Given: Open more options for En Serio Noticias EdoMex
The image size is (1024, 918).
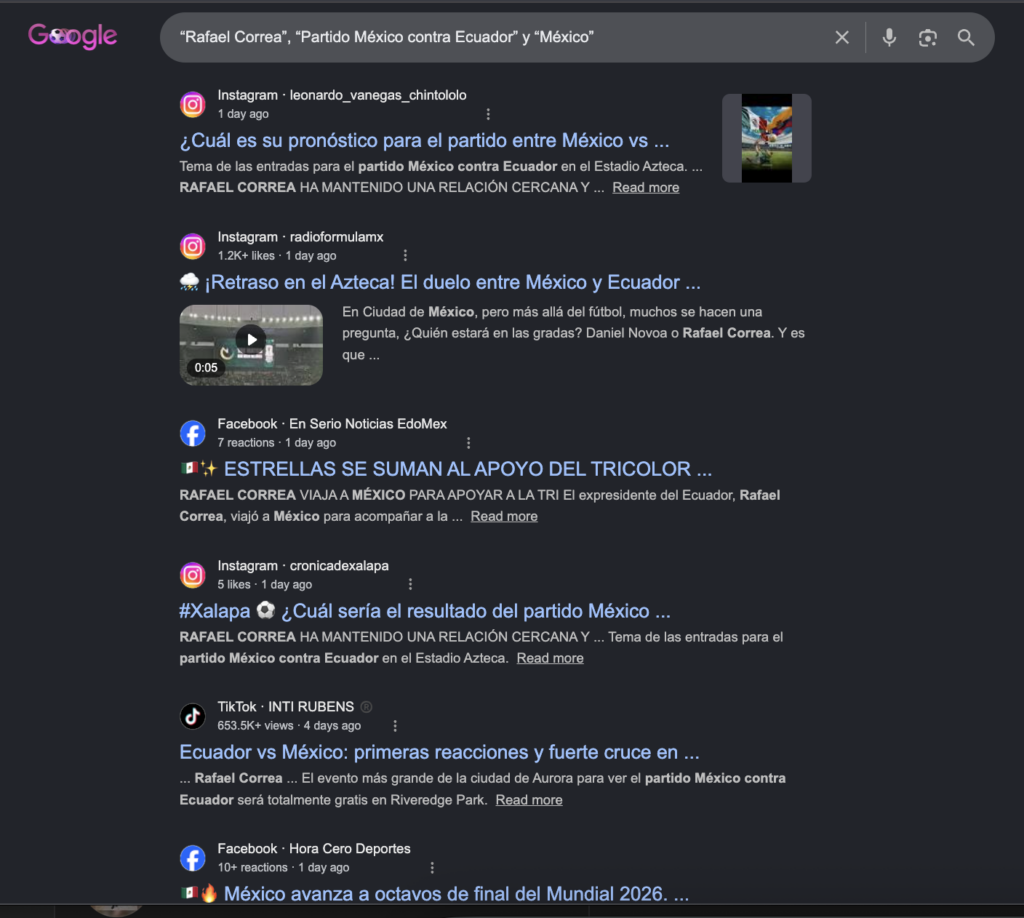Looking at the screenshot, I should [468, 443].
